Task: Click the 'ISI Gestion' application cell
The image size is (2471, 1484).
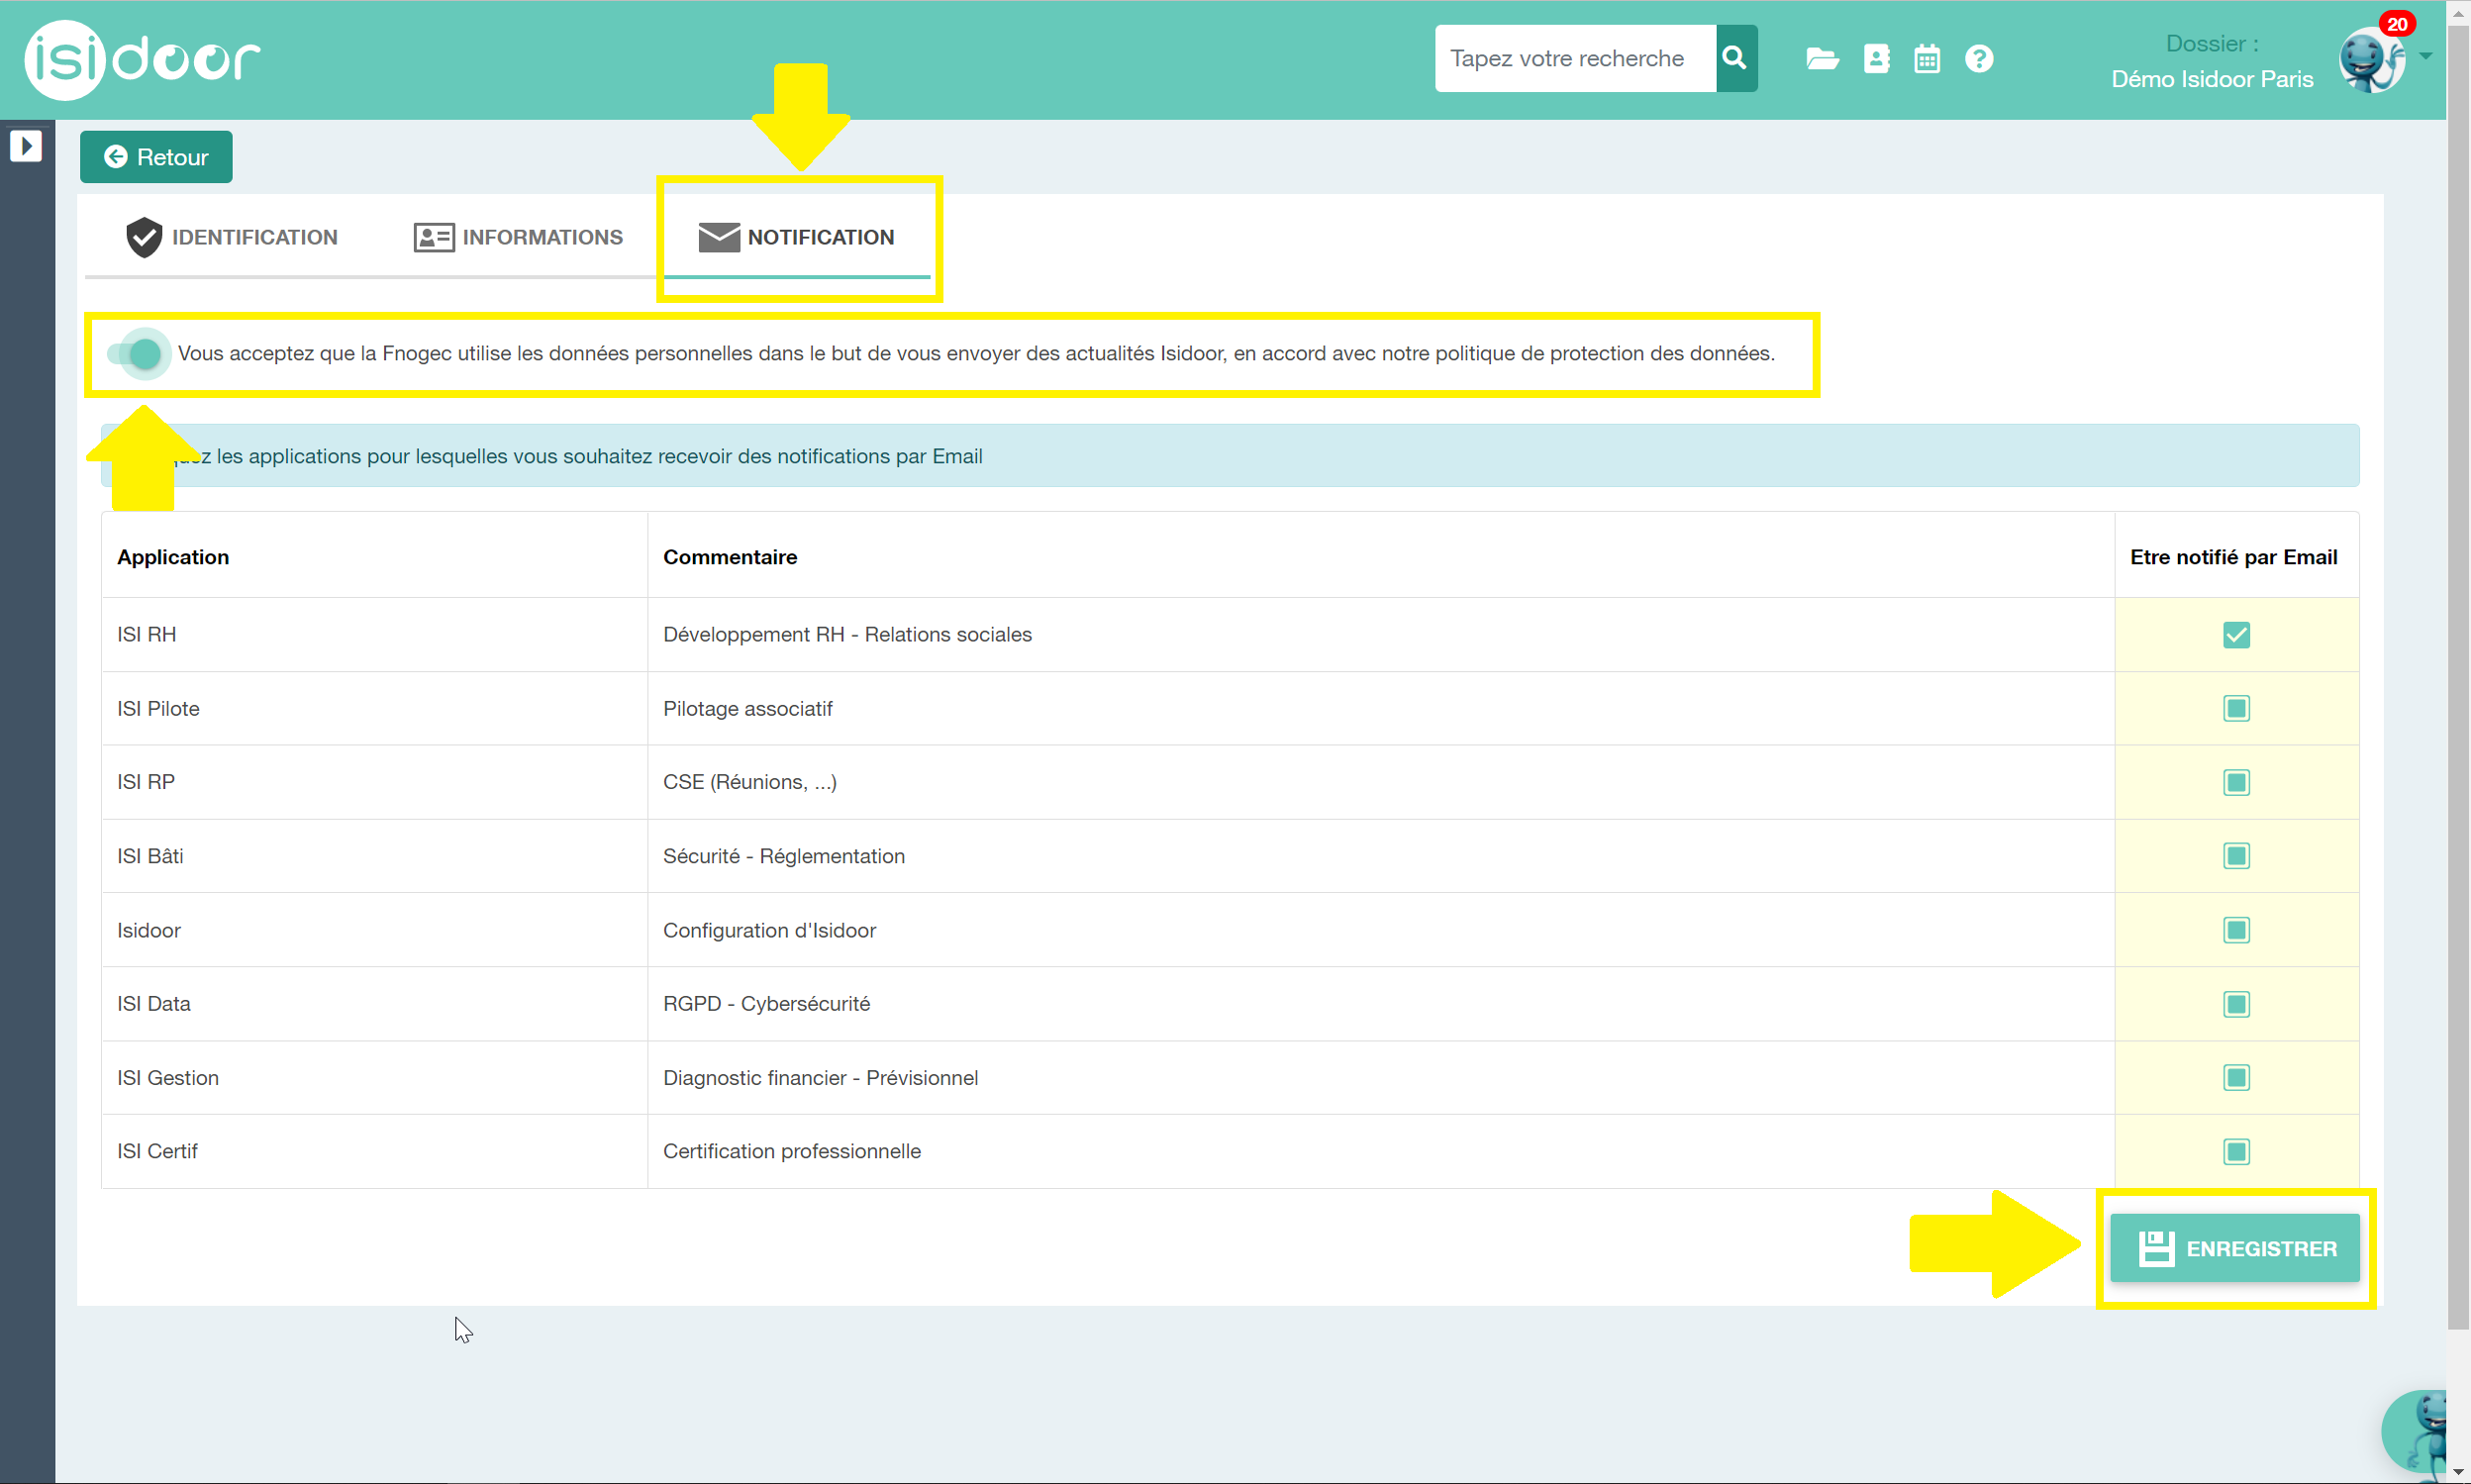Action: click(x=374, y=1078)
